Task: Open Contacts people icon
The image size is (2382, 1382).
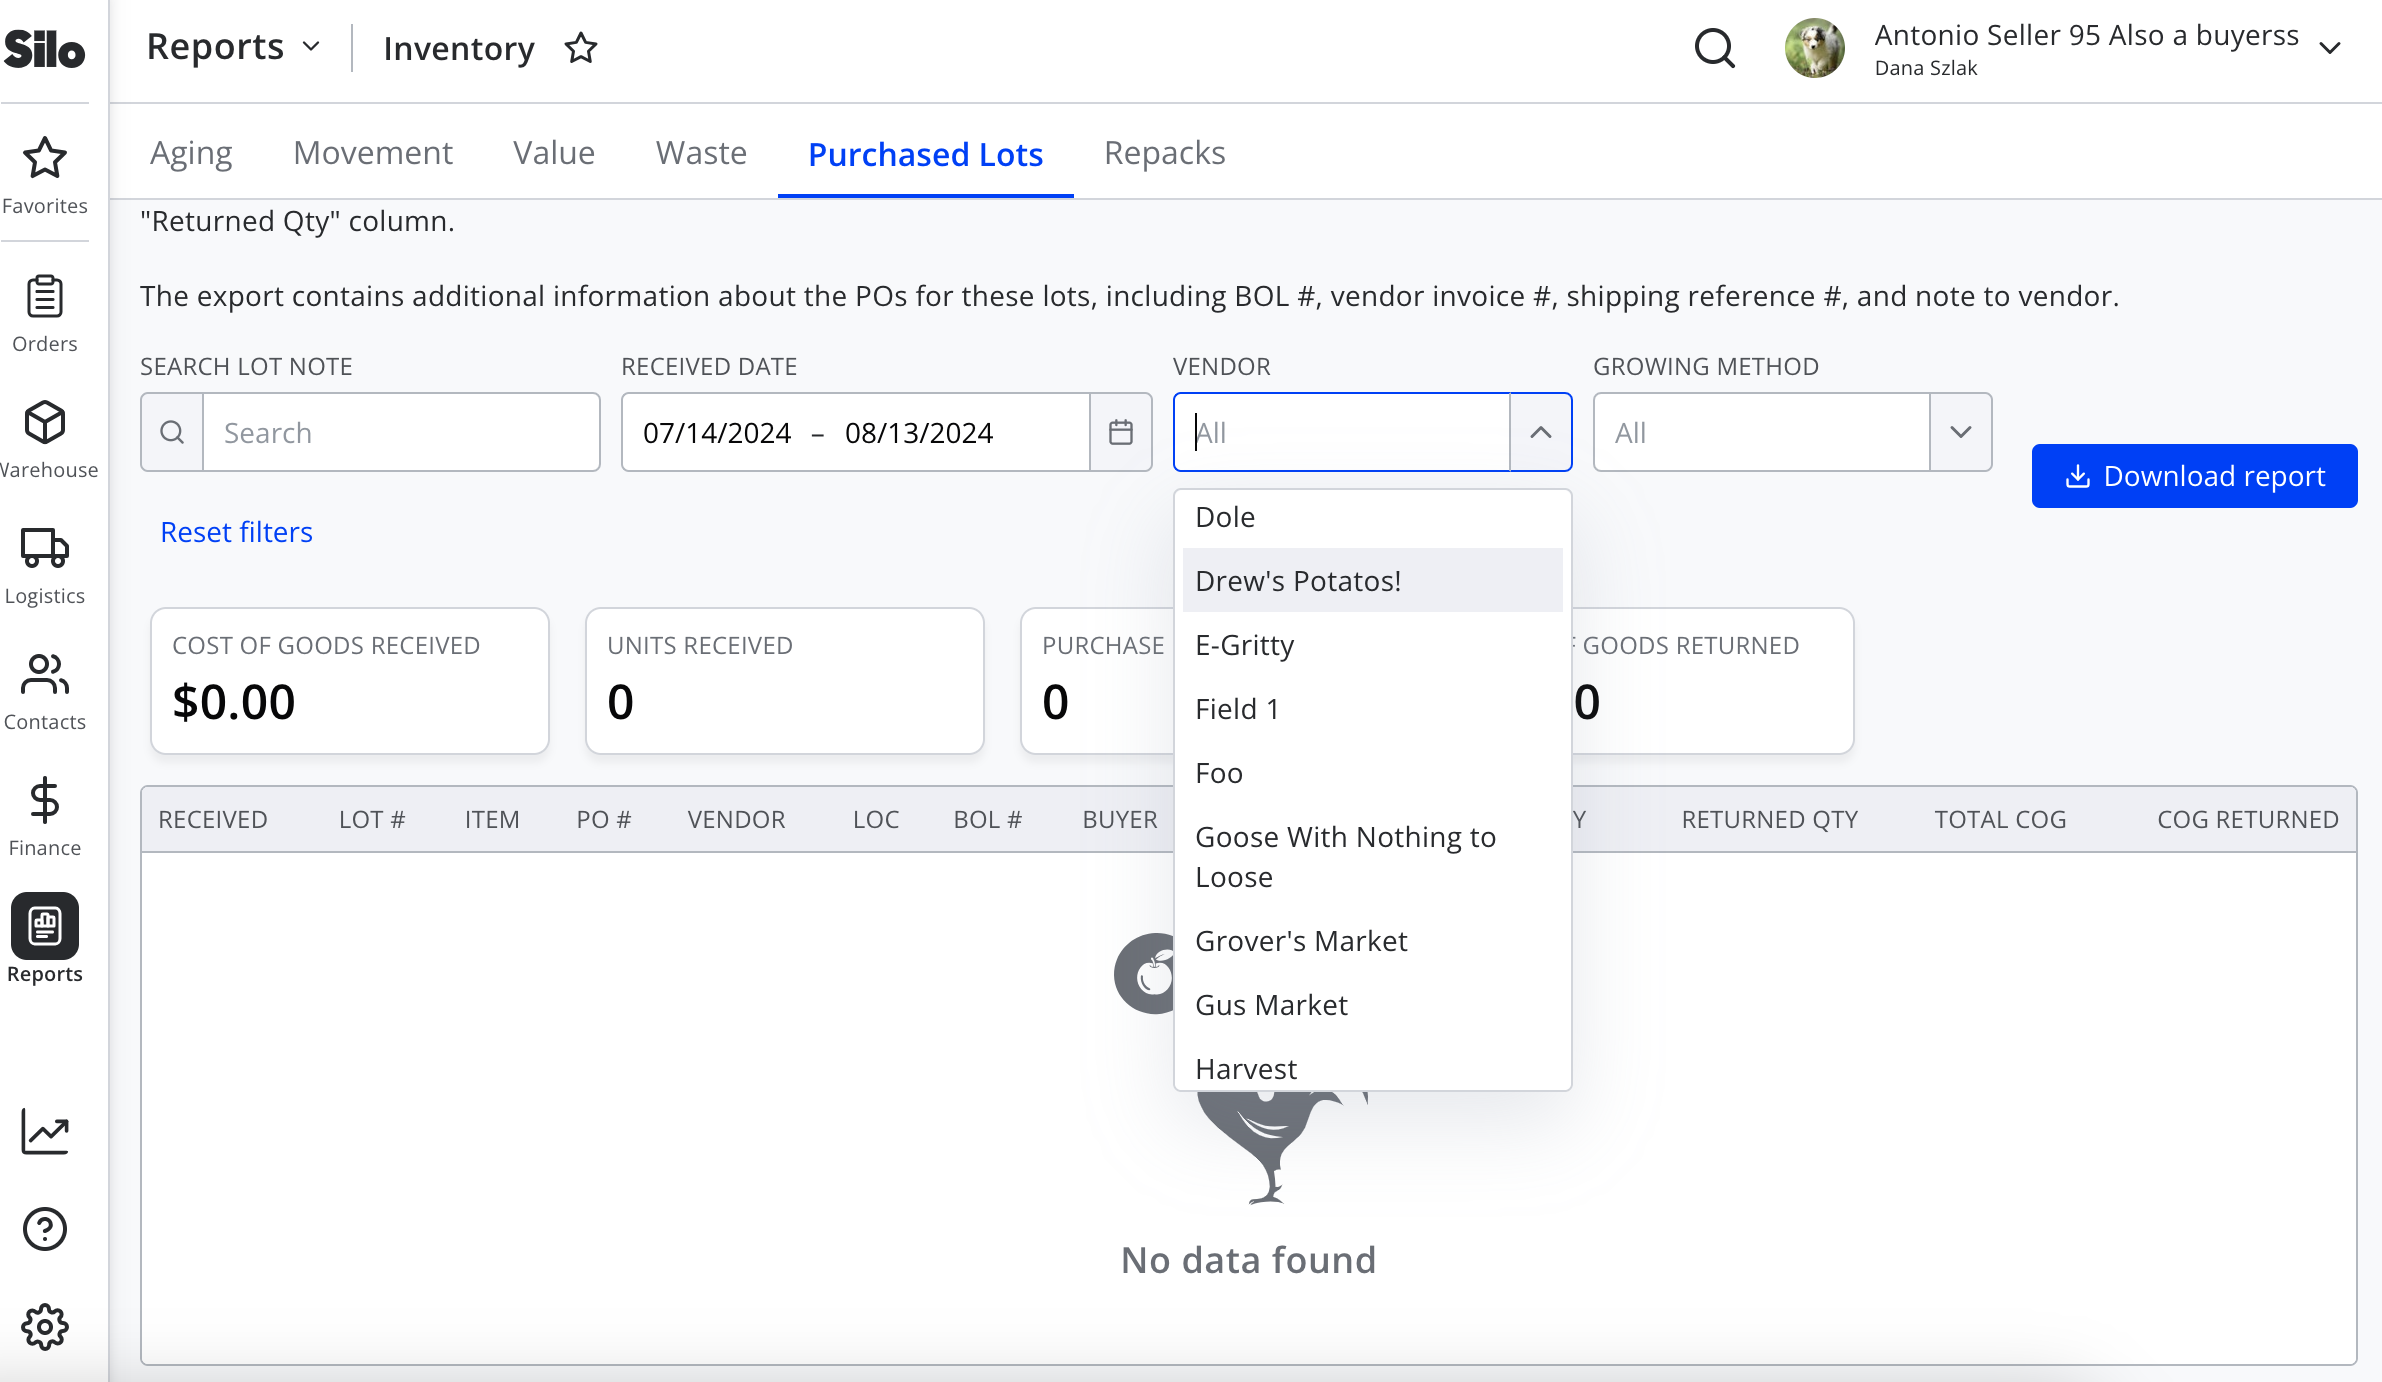Action: click(x=44, y=675)
